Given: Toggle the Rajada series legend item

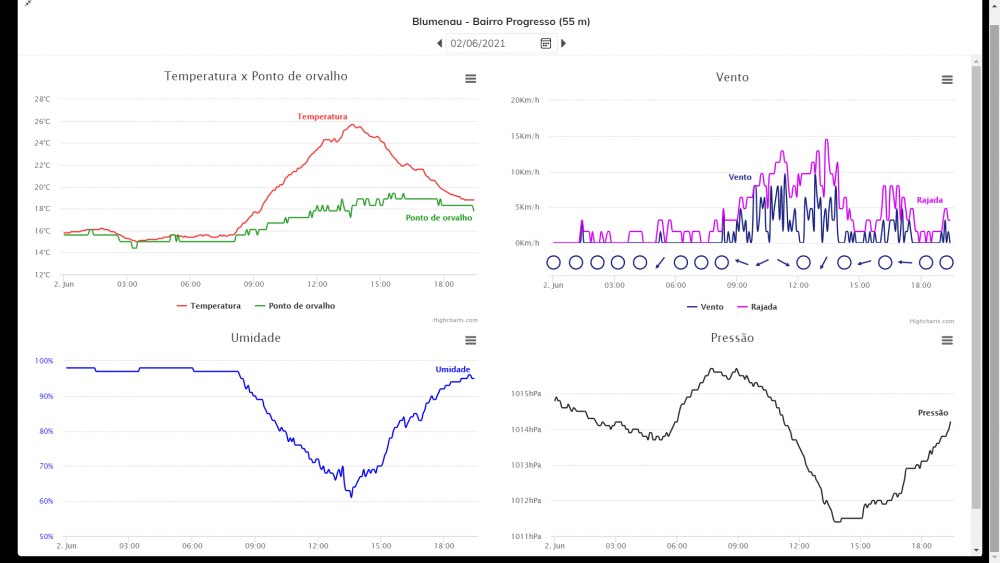Looking at the screenshot, I should [x=757, y=307].
